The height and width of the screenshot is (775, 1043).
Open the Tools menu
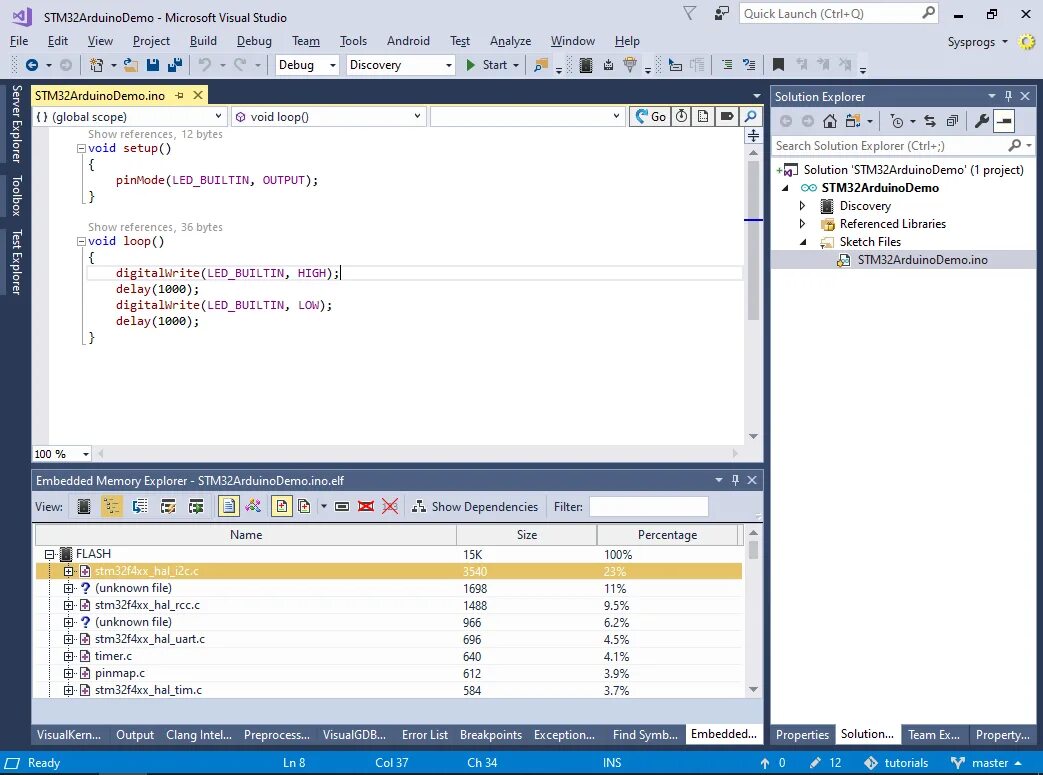(x=353, y=41)
